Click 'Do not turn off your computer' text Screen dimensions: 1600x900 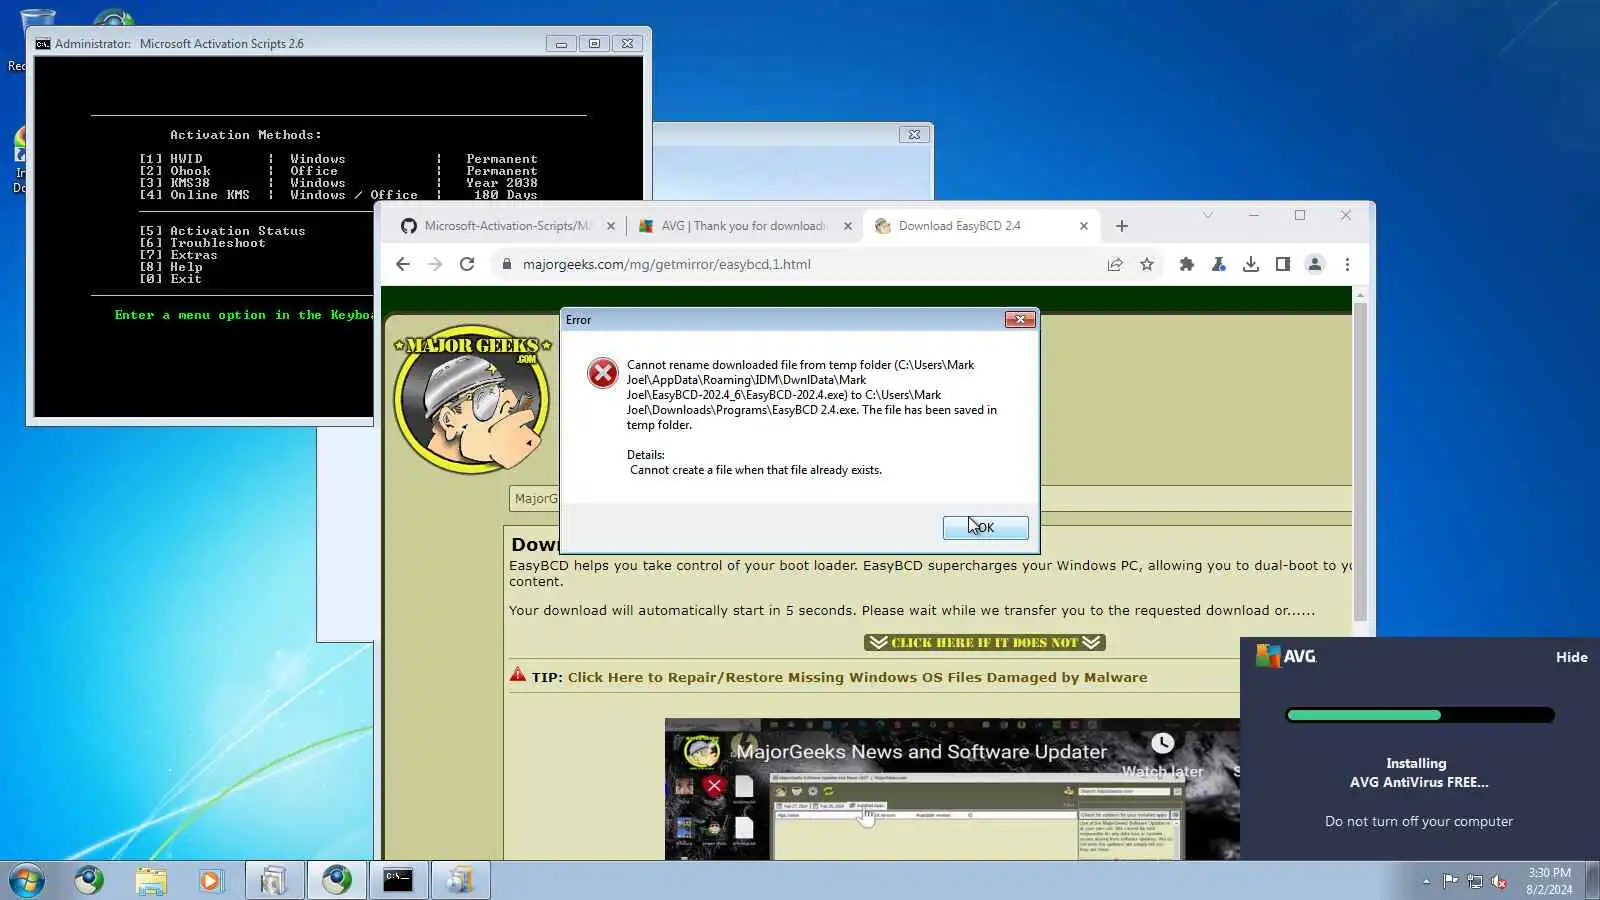[1419, 821]
